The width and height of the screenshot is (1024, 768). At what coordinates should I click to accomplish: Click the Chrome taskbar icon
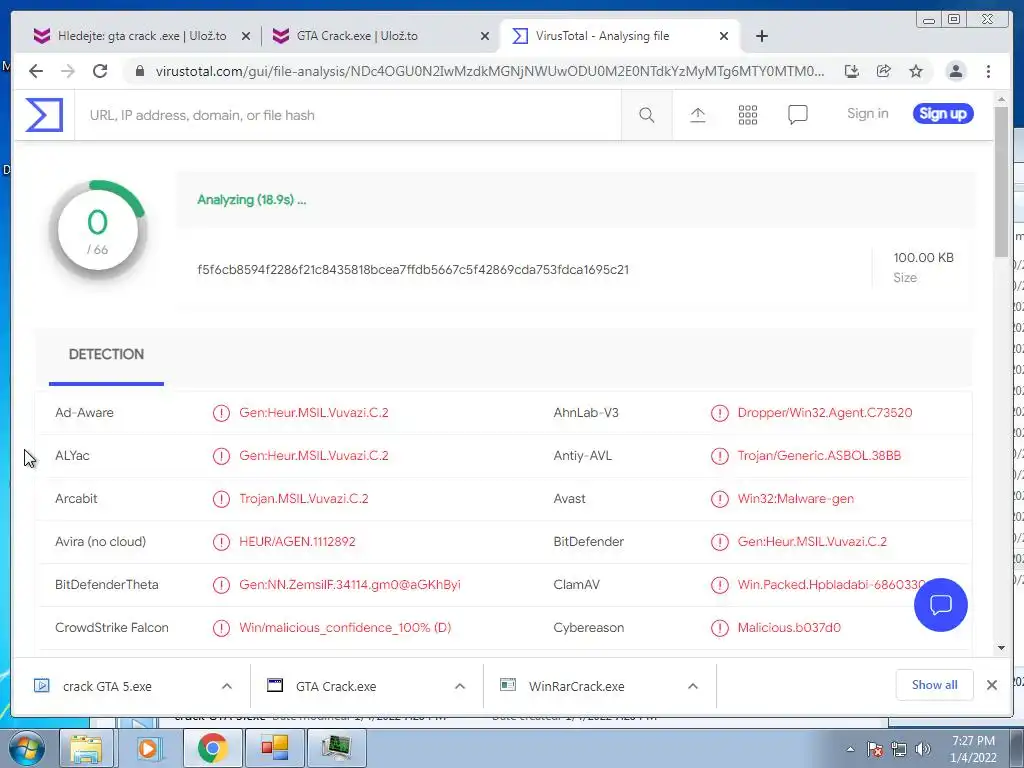pos(212,748)
